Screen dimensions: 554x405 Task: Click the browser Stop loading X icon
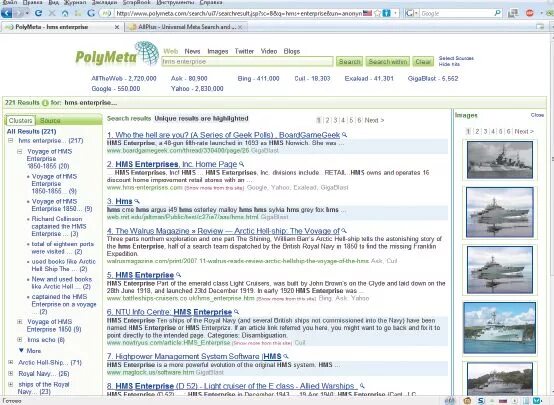(52, 13)
